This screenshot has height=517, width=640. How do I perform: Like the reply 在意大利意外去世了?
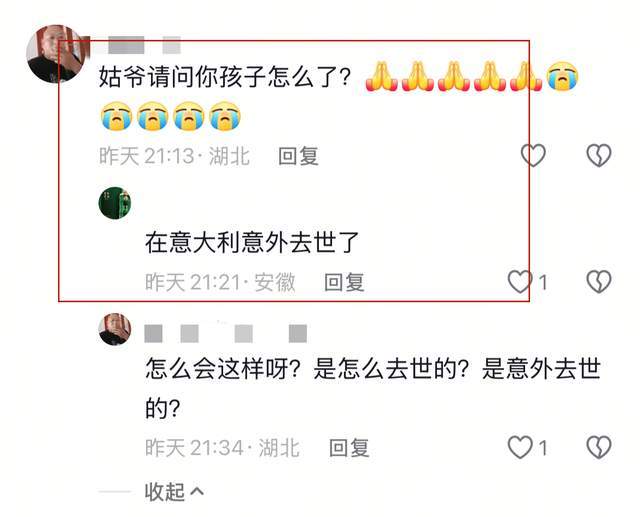520,282
